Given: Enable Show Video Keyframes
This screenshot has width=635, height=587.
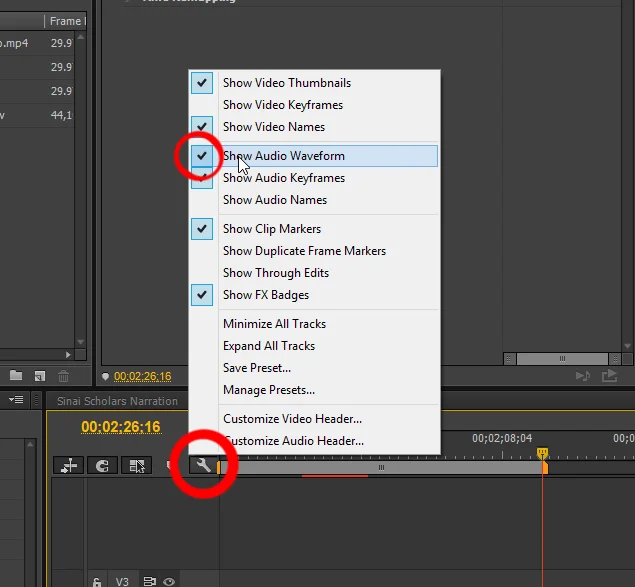Looking at the screenshot, I should point(283,105).
